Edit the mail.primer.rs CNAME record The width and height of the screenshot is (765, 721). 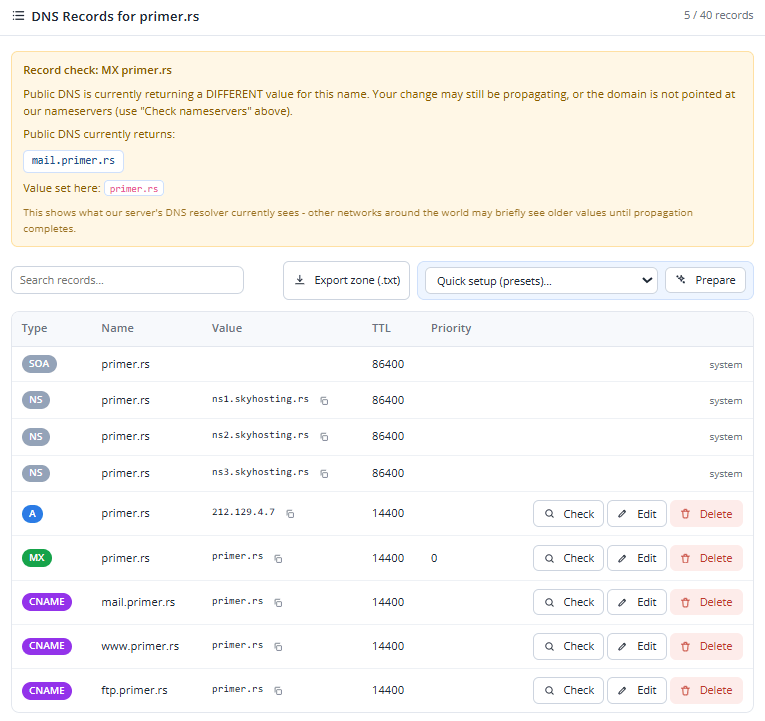637,602
